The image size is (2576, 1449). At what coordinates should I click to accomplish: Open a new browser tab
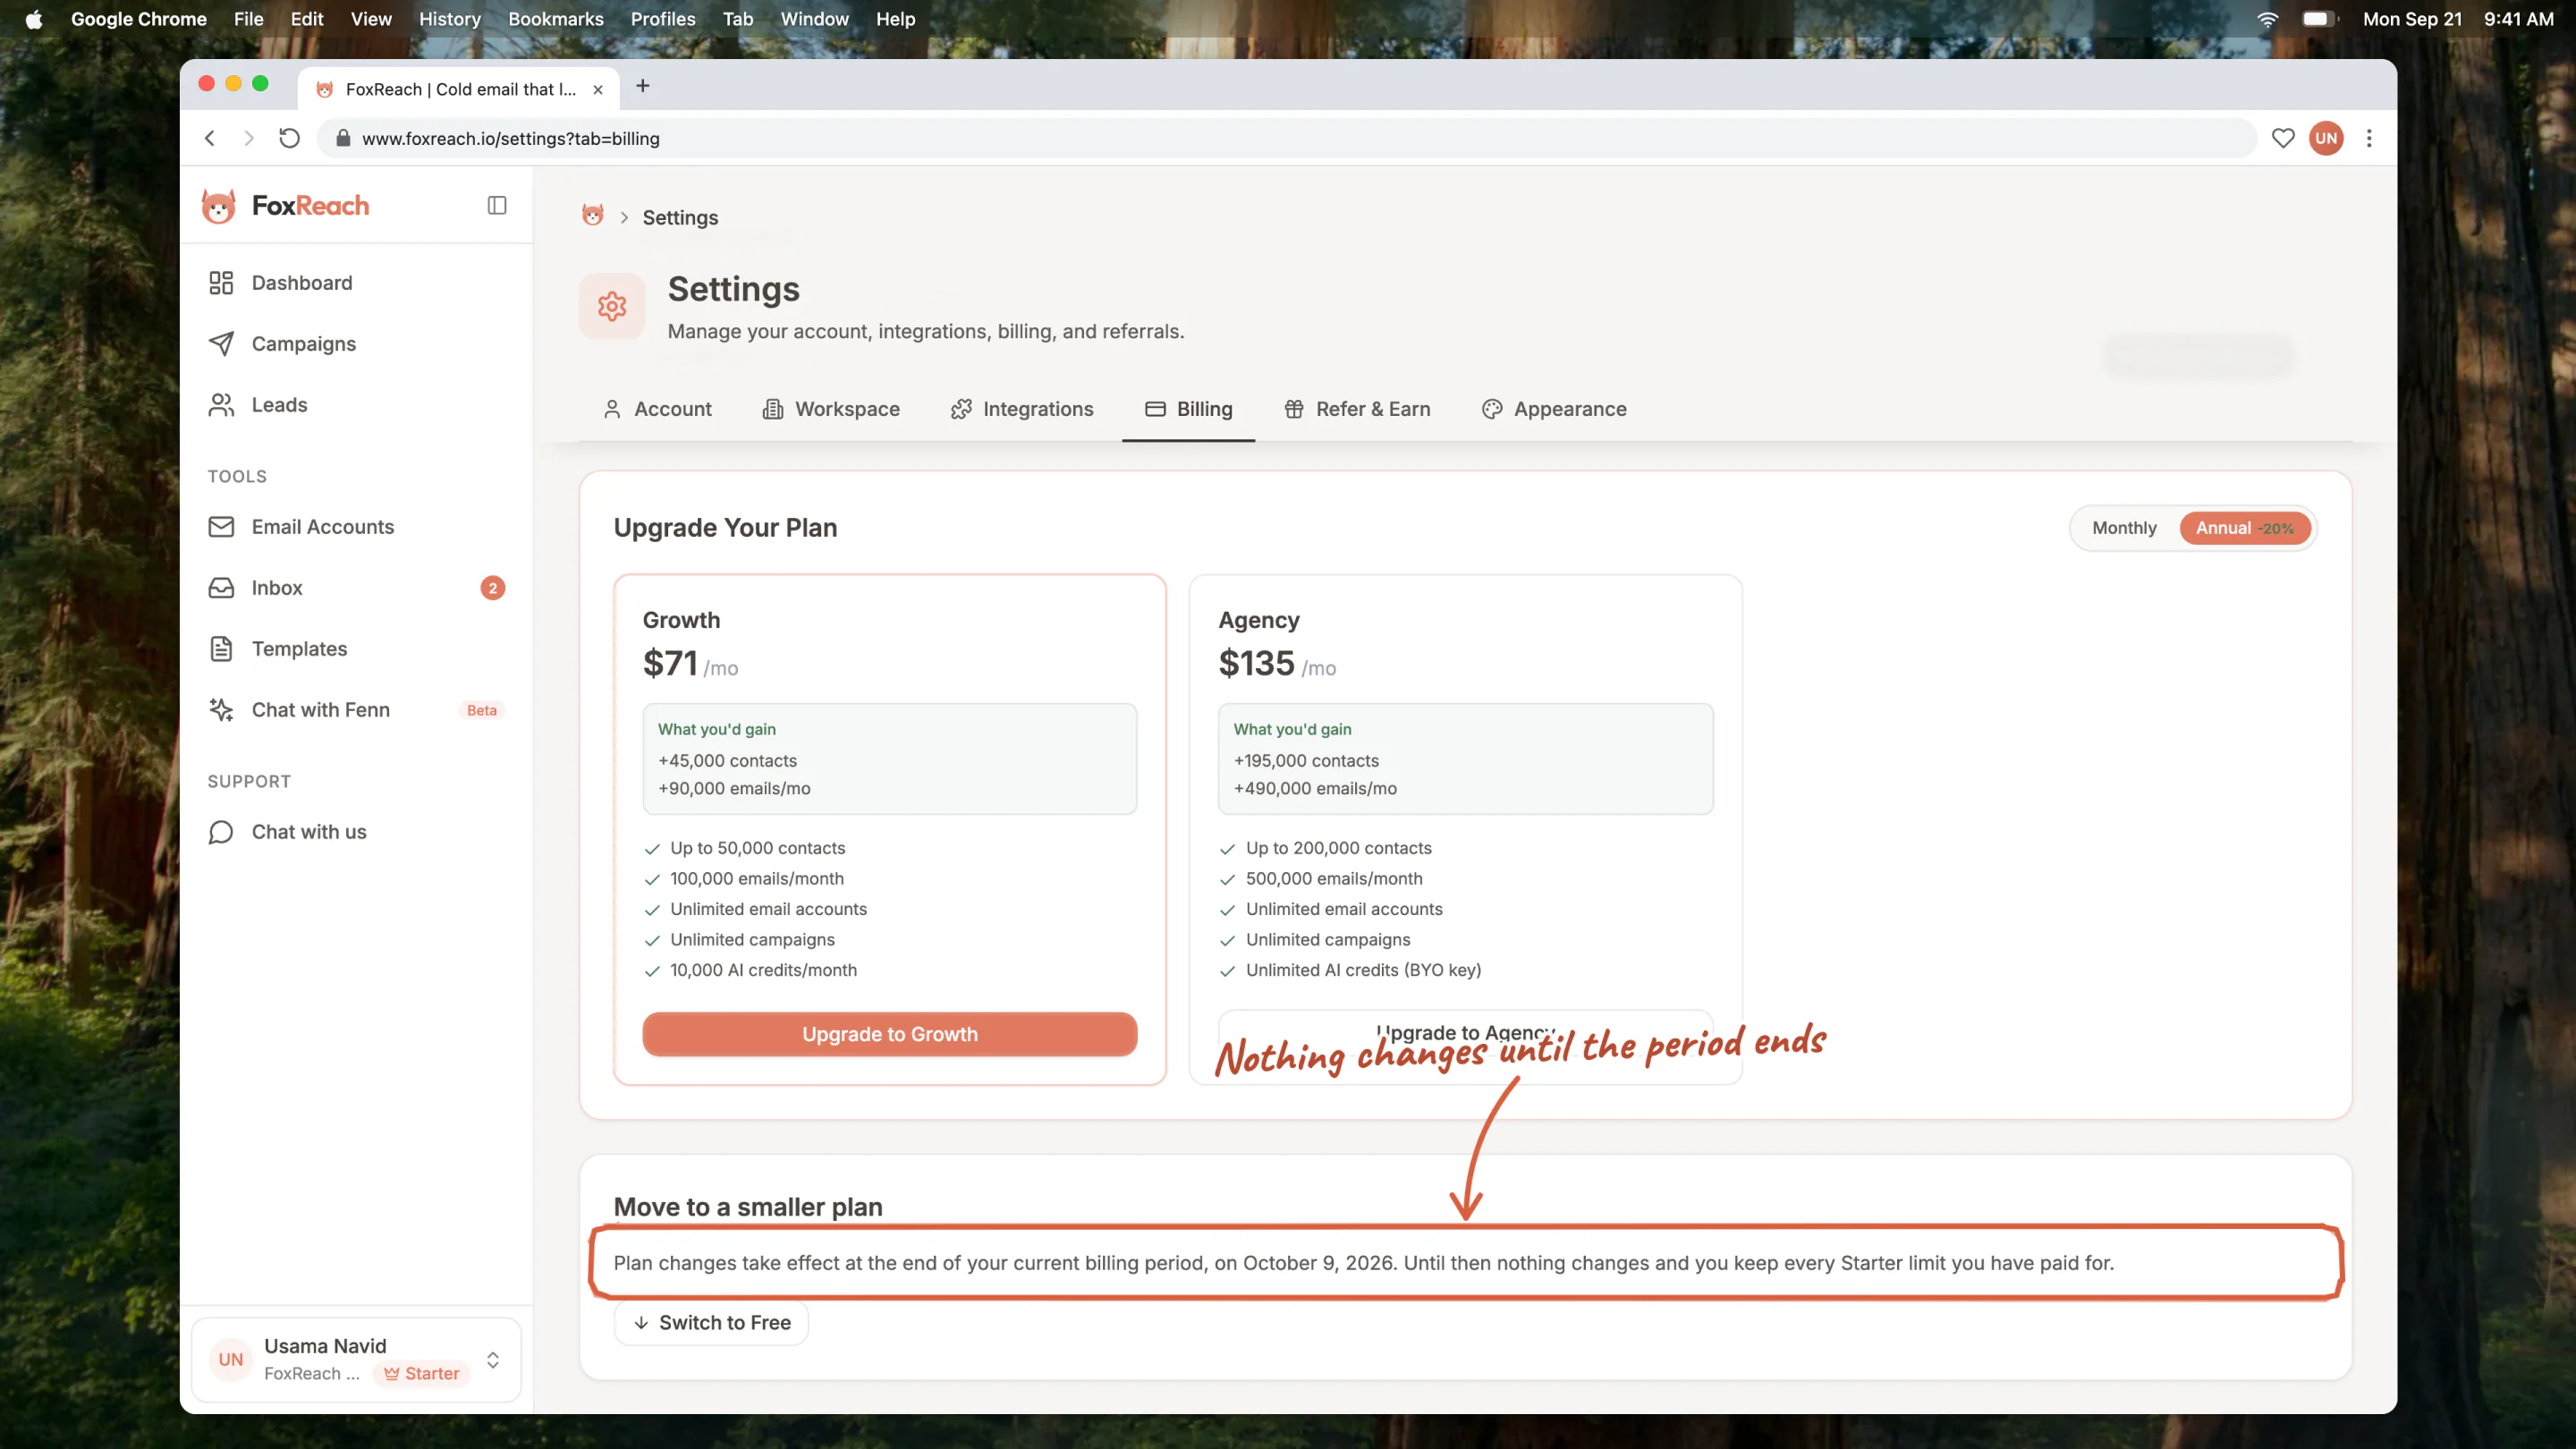643,87
